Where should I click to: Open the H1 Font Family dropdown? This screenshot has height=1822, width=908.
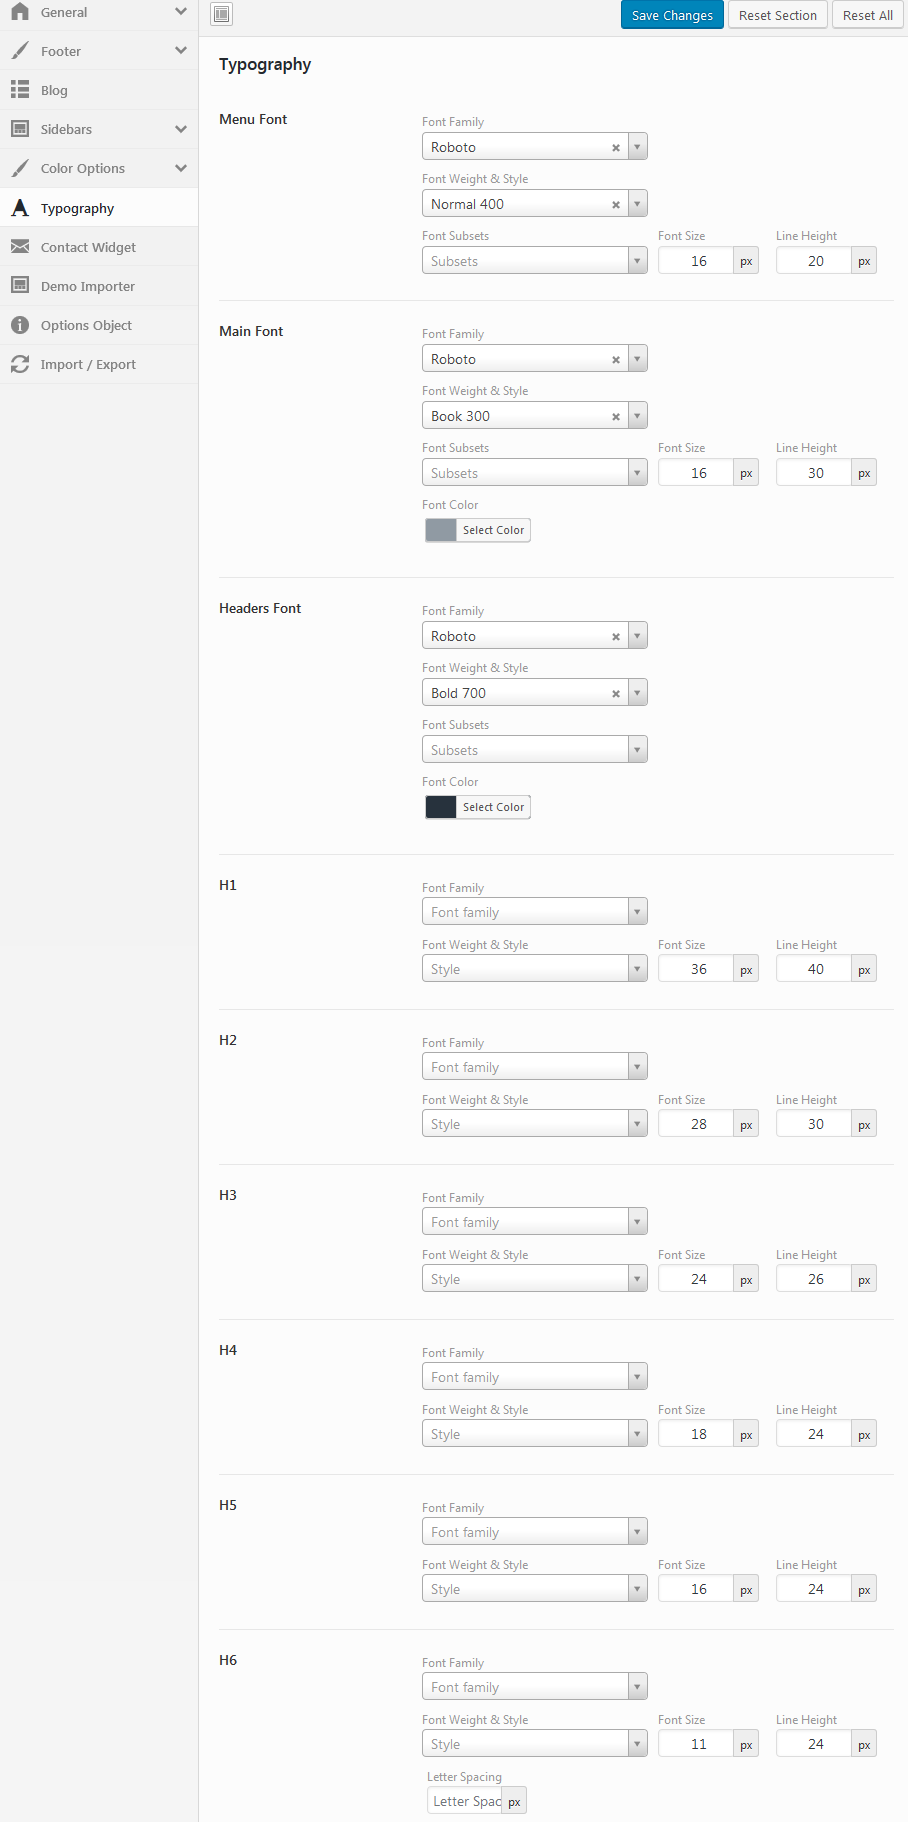pyautogui.click(x=534, y=912)
